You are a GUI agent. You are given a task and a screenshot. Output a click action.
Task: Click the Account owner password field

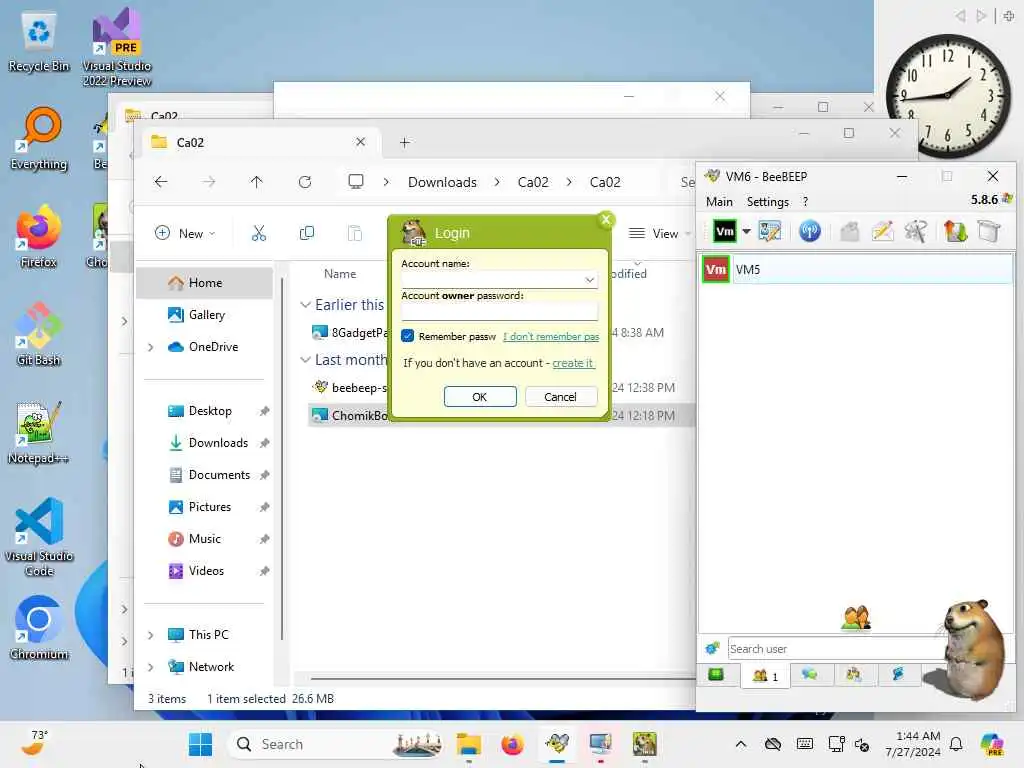[x=500, y=312]
